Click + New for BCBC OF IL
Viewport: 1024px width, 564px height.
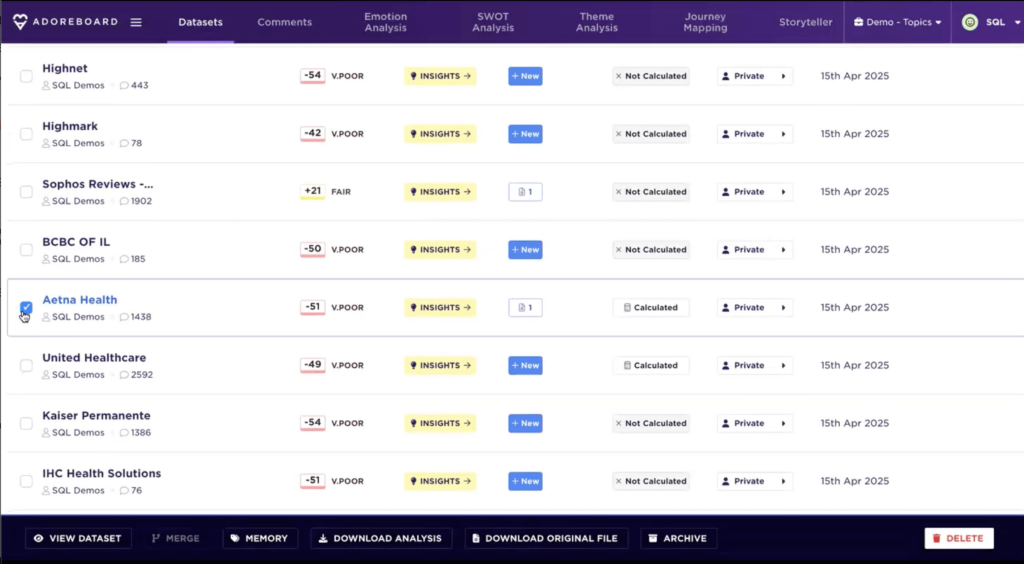(x=525, y=249)
